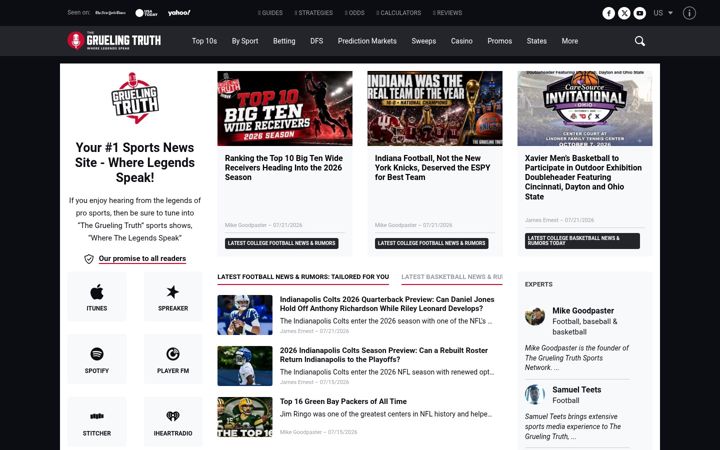Click the shield icon beside Our promise
Viewport: 720px width, 450px height.
(89, 259)
